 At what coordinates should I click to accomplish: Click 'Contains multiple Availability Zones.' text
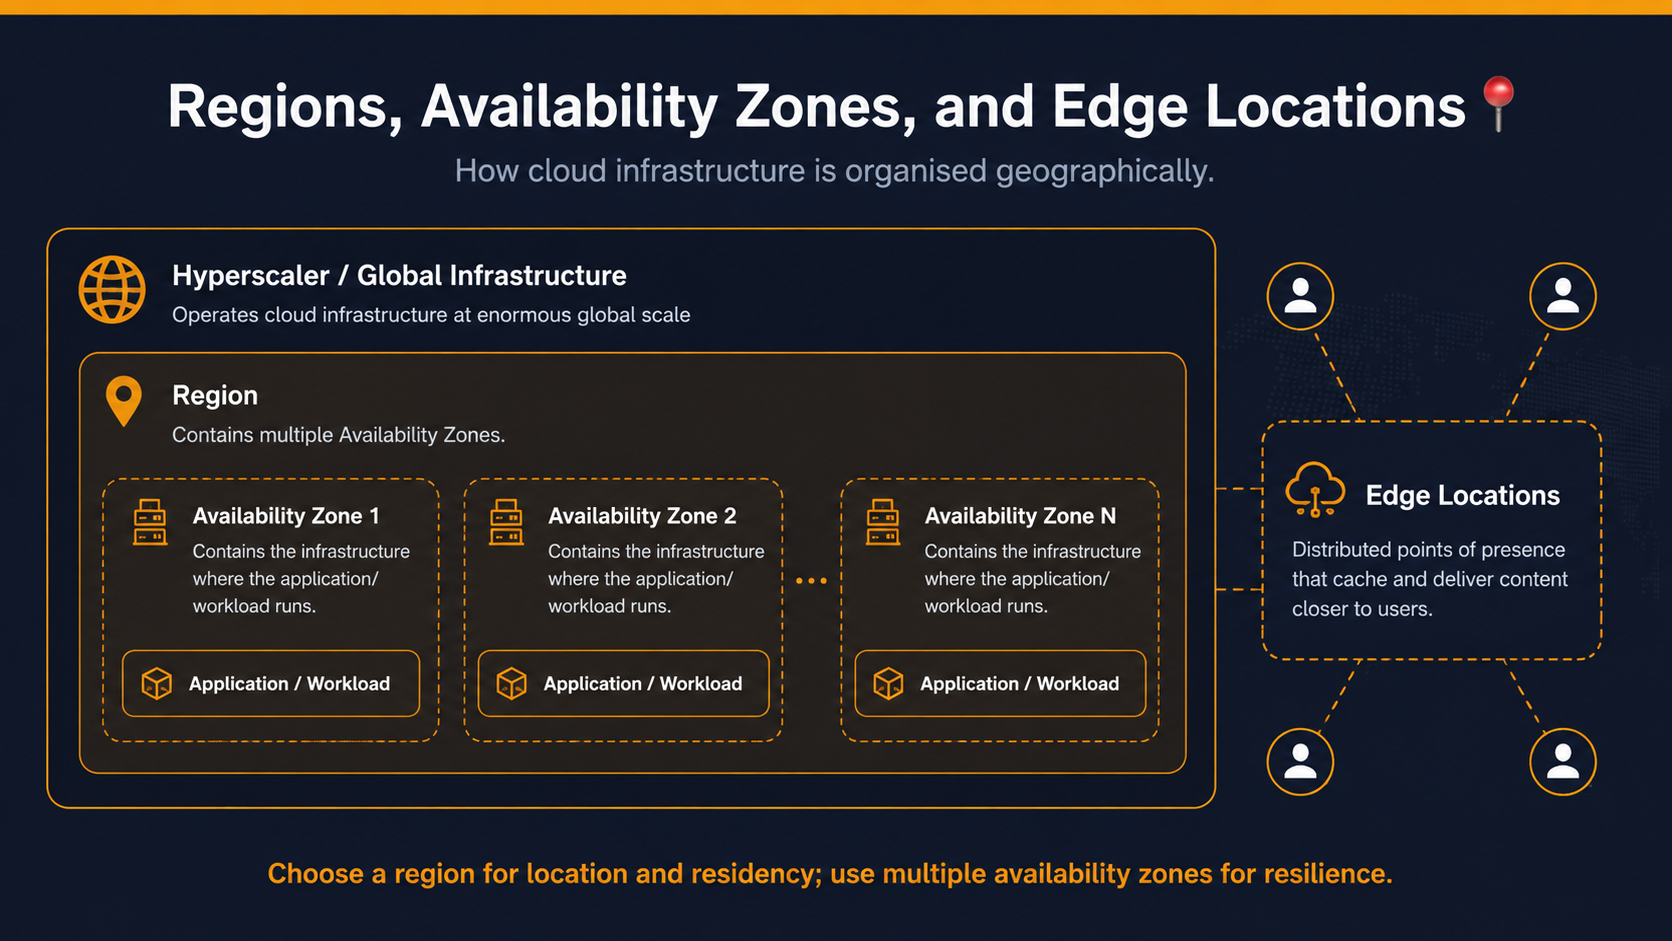click(x=339, y=435)
